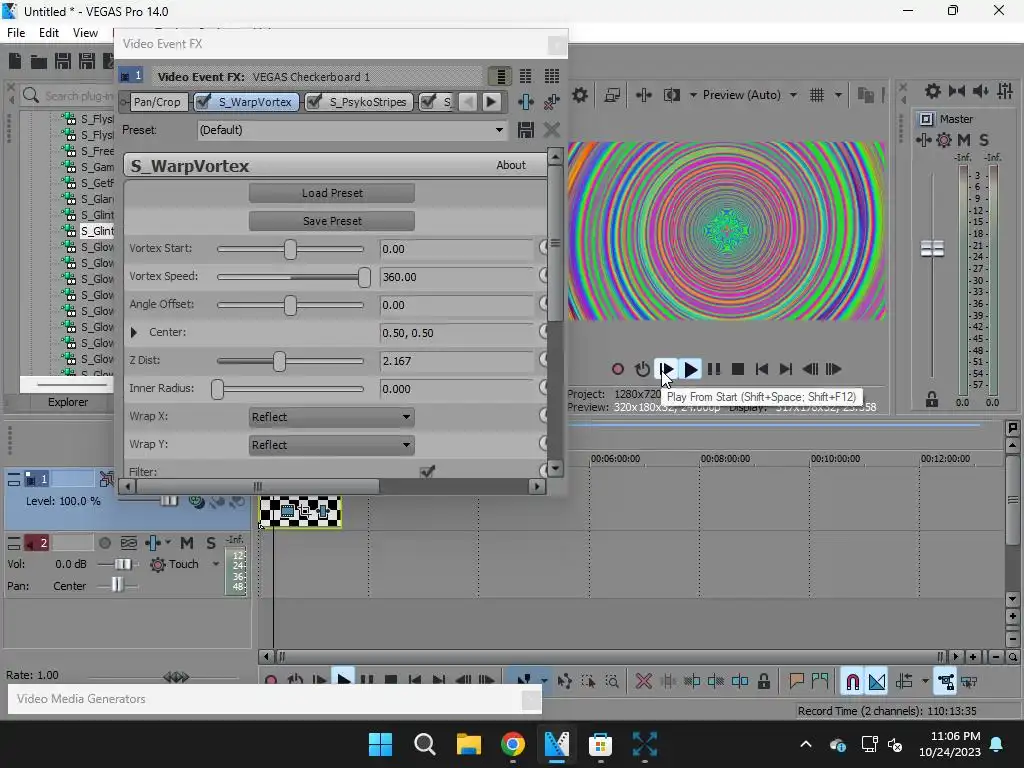
Task: Open the Edit menu
Action: [x=48, y=33]
